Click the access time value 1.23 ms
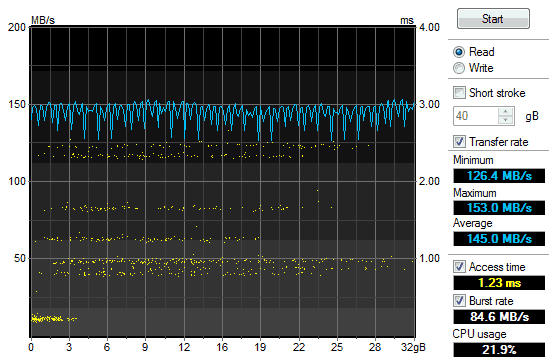 [499, 282]
